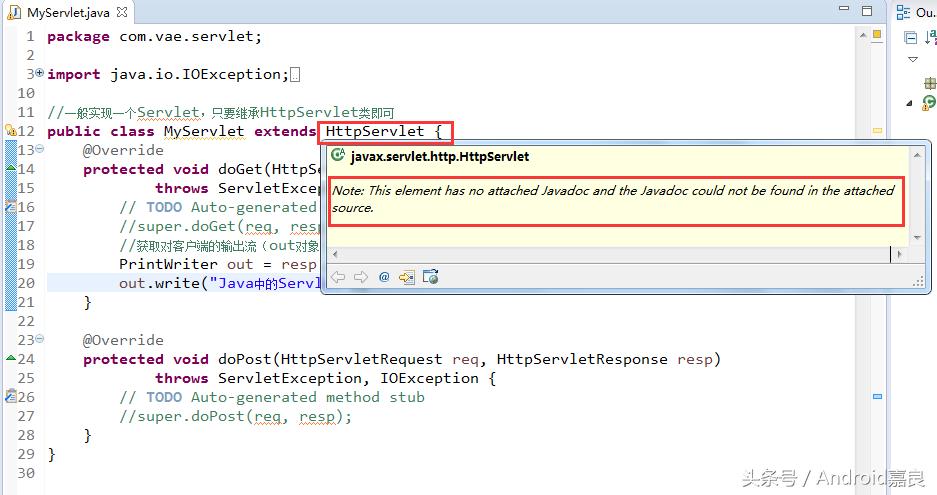
Task: Open the Outline view menu dropdown
Action: tap(912, 60)
